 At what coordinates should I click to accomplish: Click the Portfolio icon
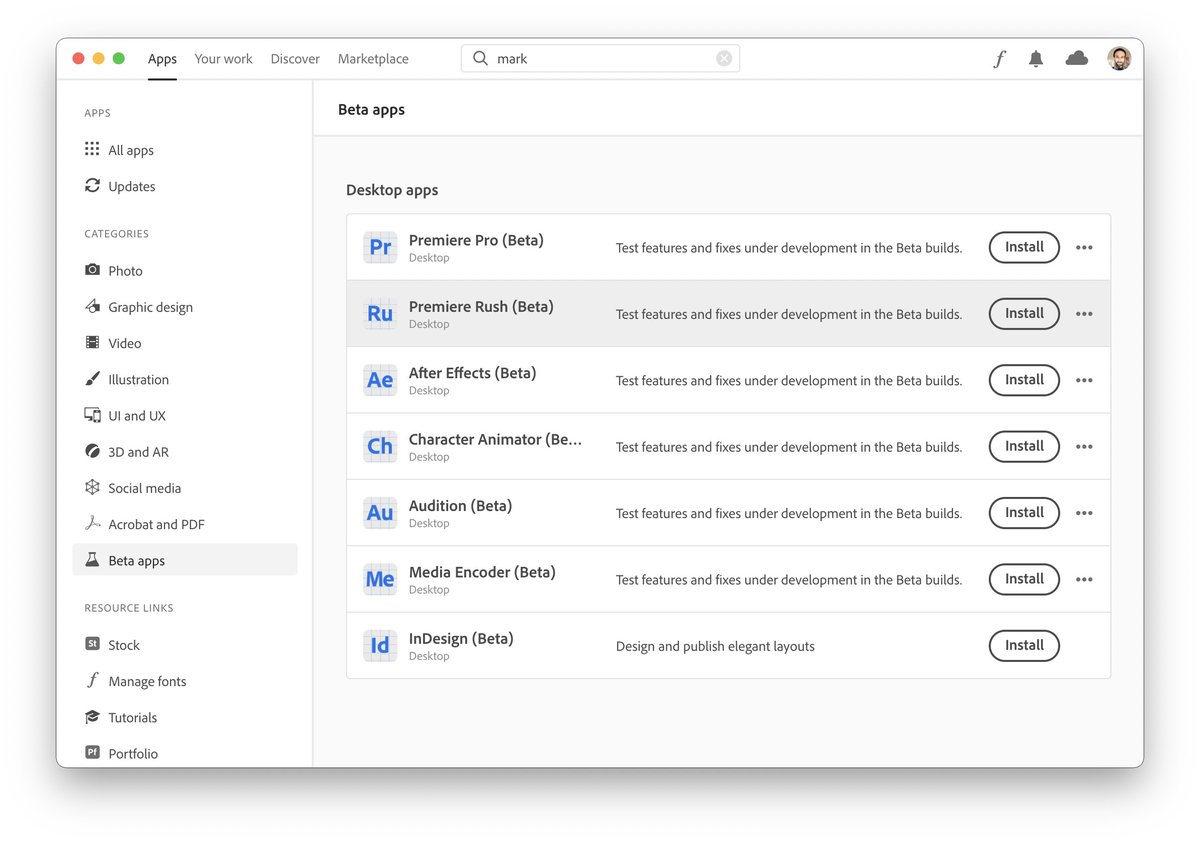[92, 752]
